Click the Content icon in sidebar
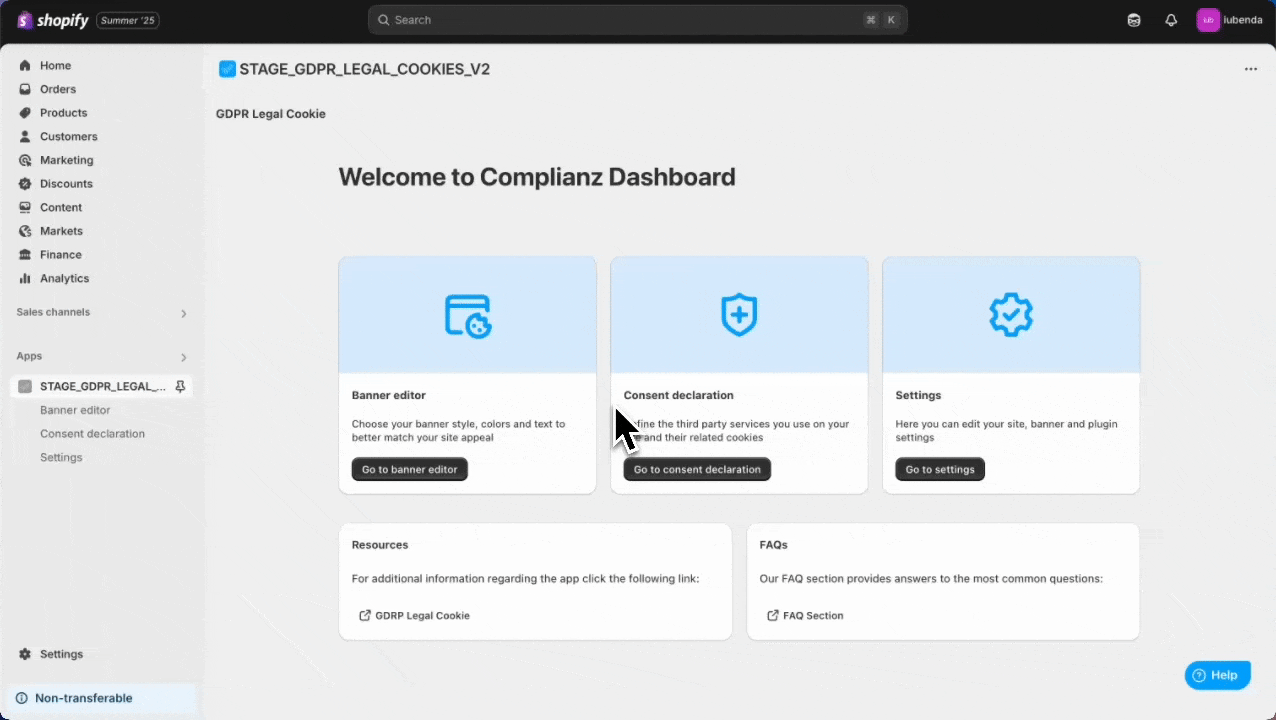This screenshot has height=720, width=1276. pos(25,207)
